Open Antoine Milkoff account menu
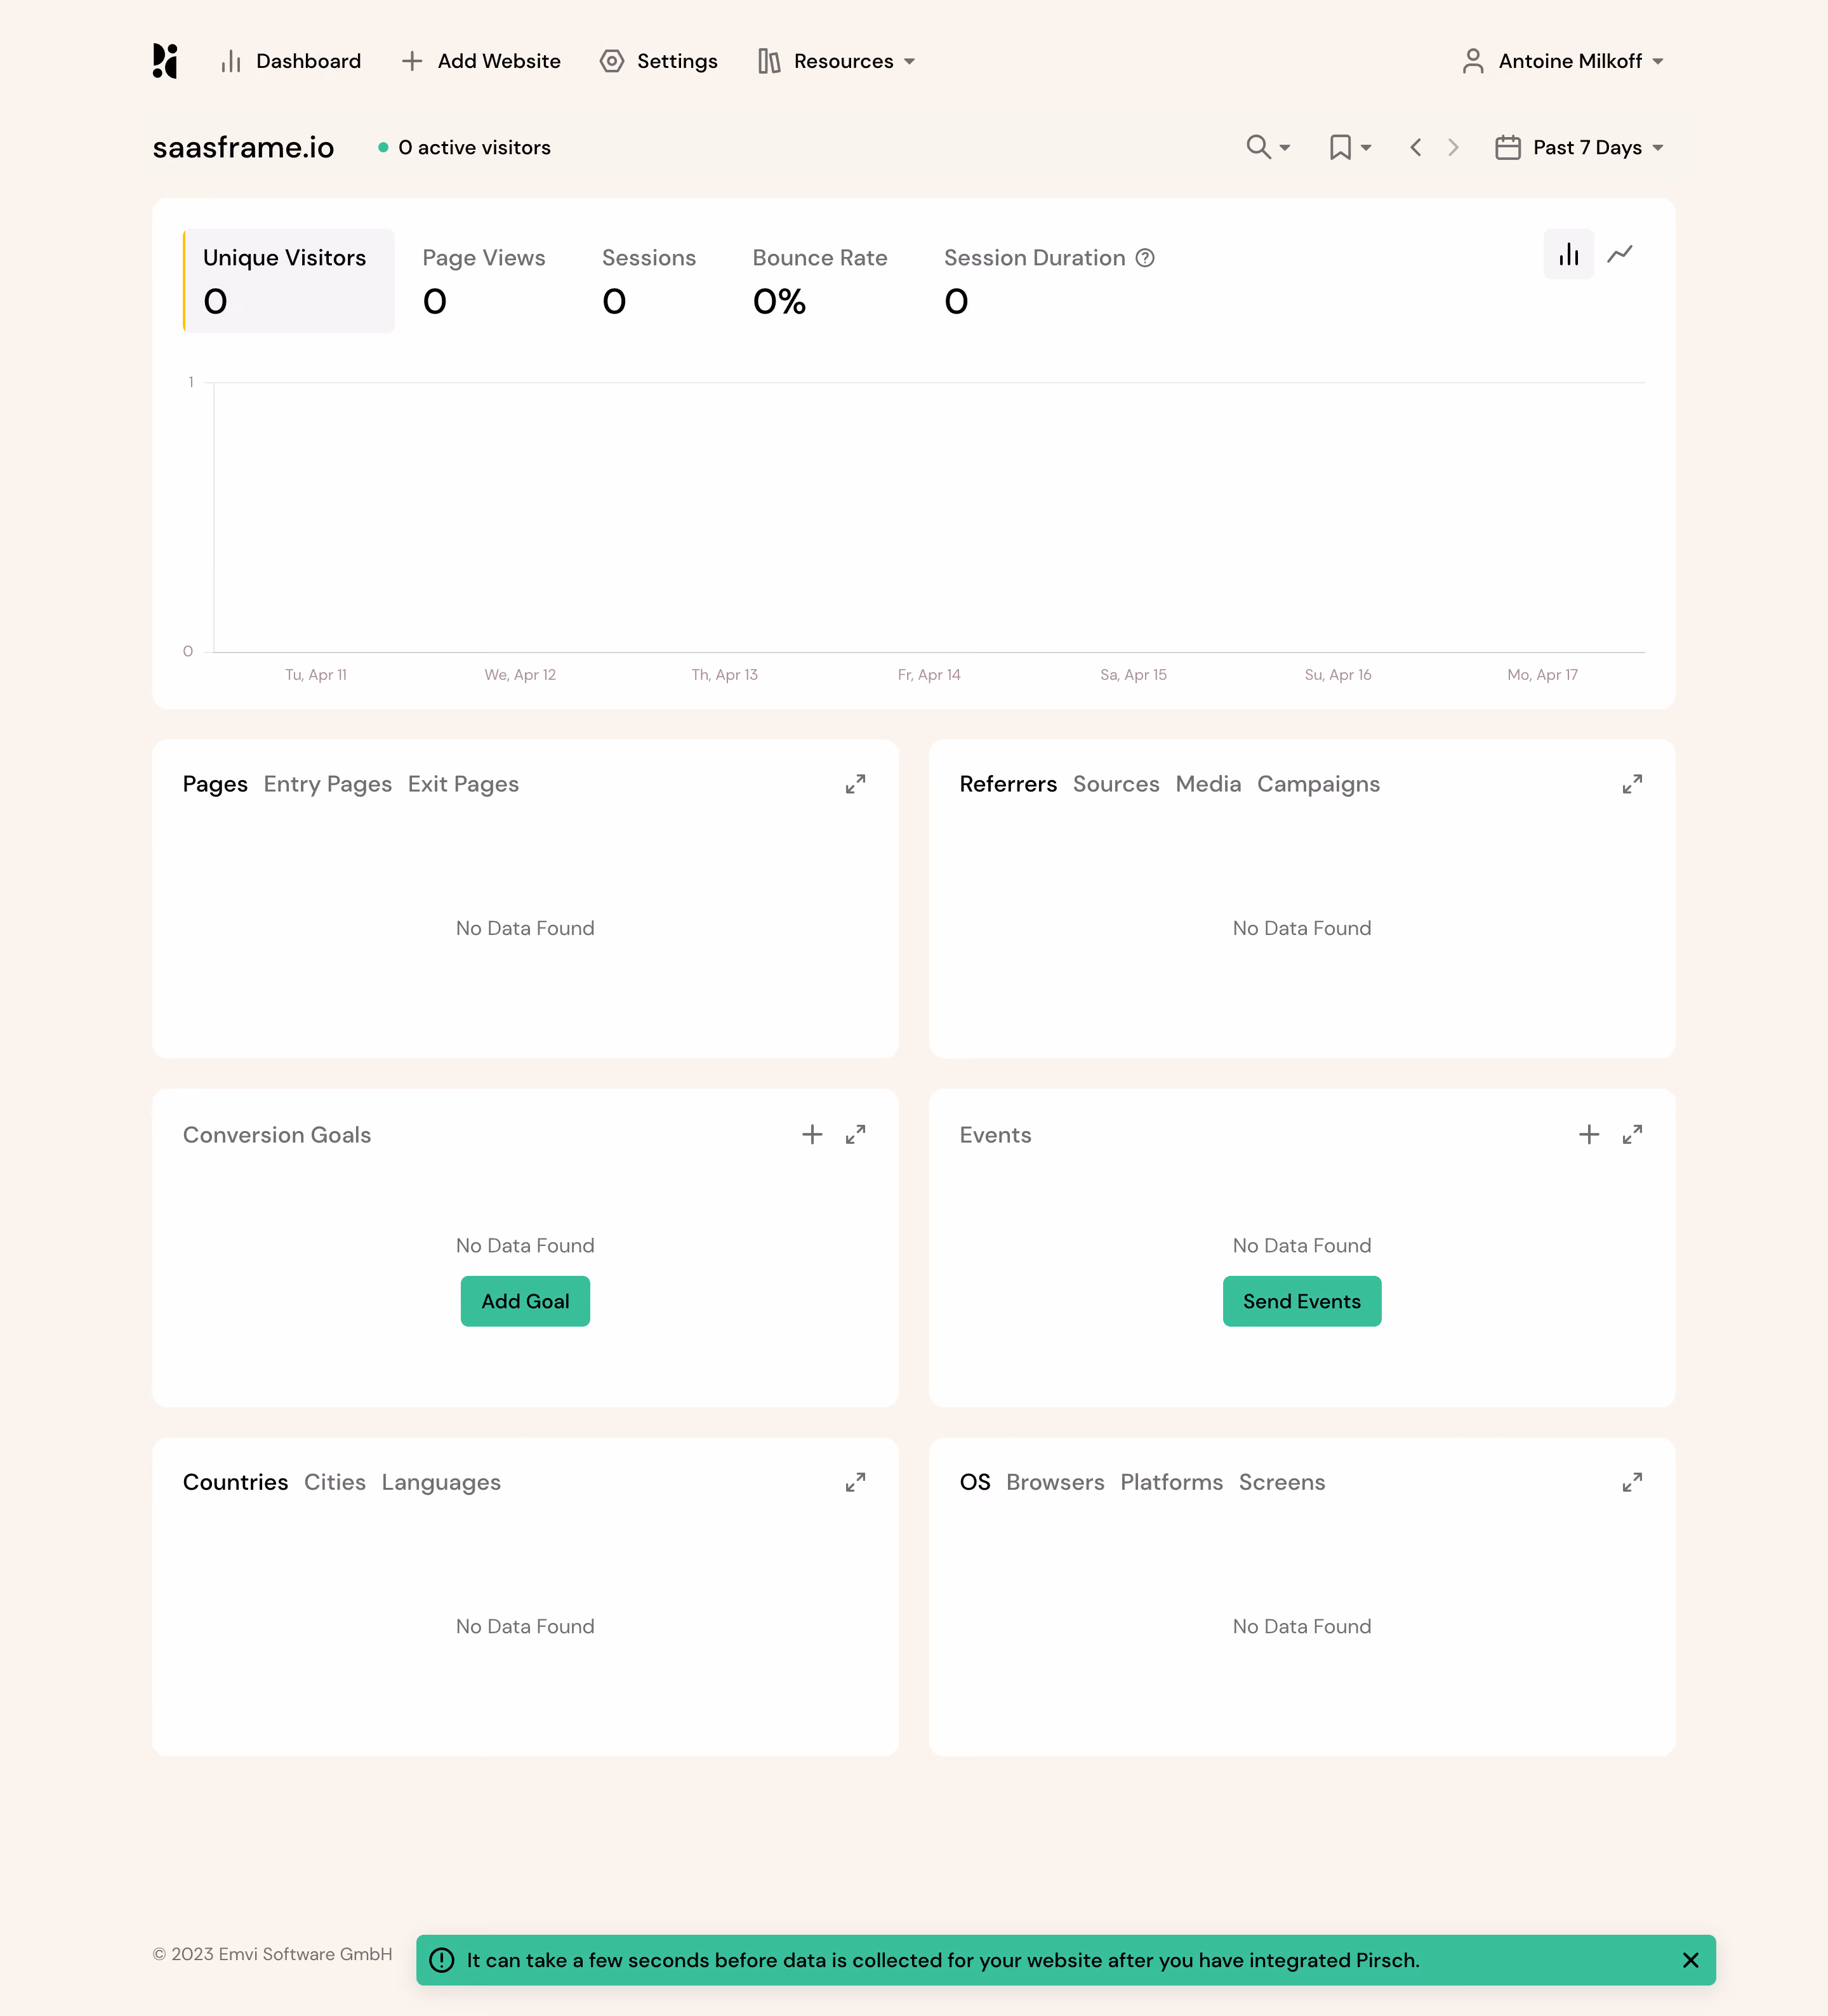Screen dimensions: 1828x2016 pyautogui.click(x=1562, y=61)
